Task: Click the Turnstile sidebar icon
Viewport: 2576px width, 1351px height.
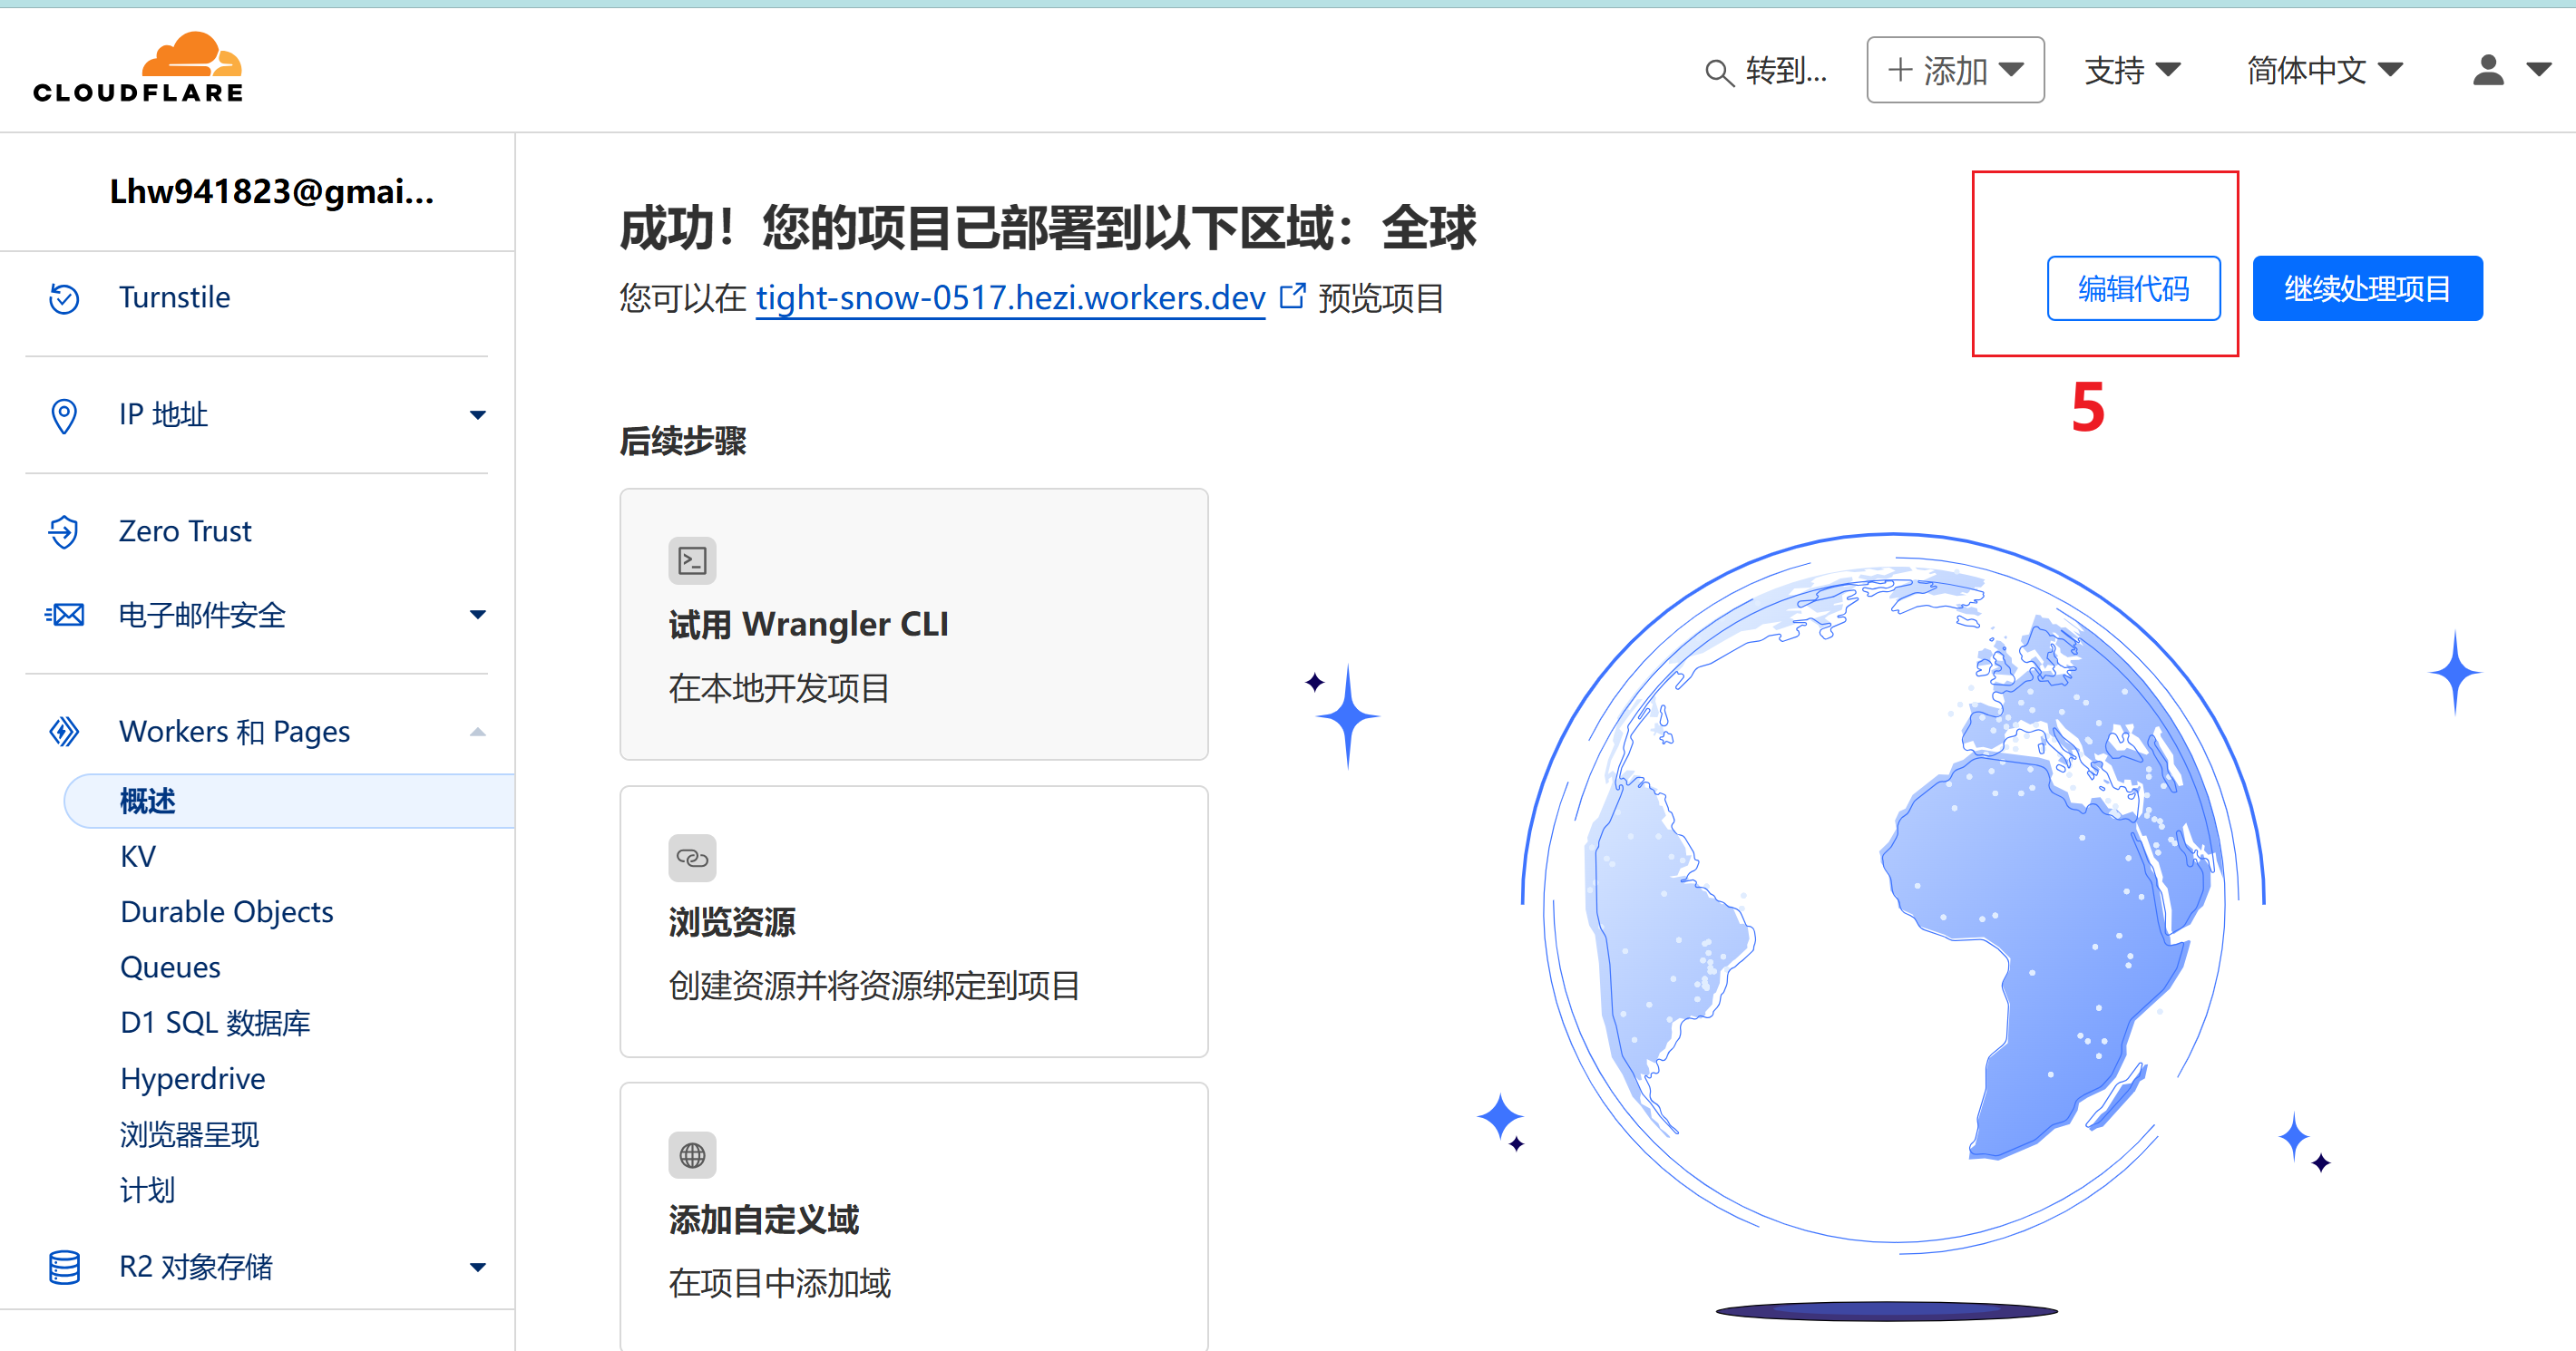Action: pyautogui.click(x=64, y=298)
